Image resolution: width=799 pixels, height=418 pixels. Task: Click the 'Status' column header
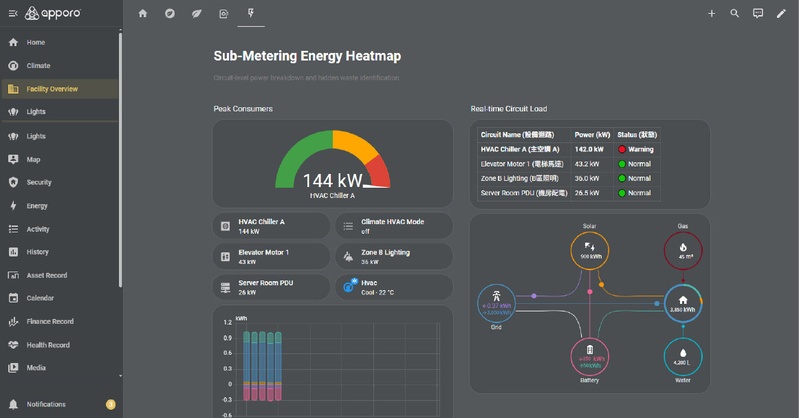coord(637,135)
